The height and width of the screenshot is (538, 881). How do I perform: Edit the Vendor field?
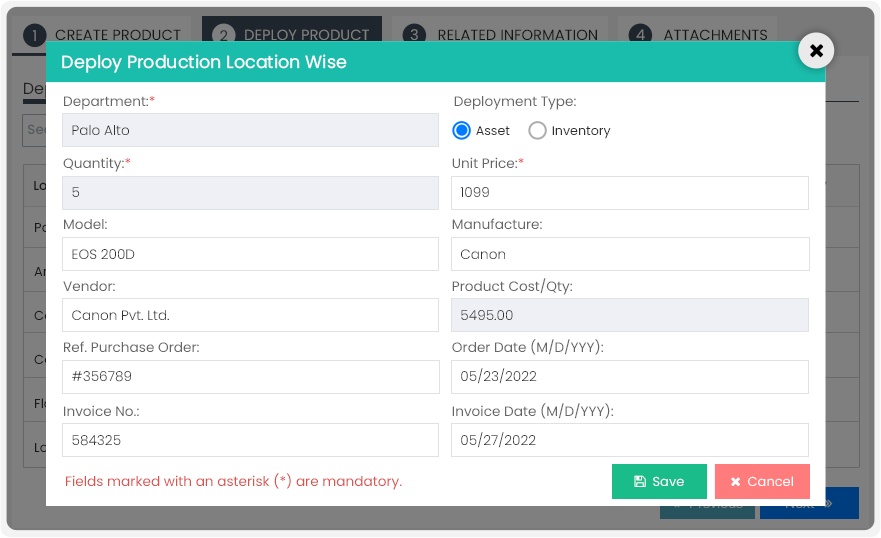[x=250, y=315]
